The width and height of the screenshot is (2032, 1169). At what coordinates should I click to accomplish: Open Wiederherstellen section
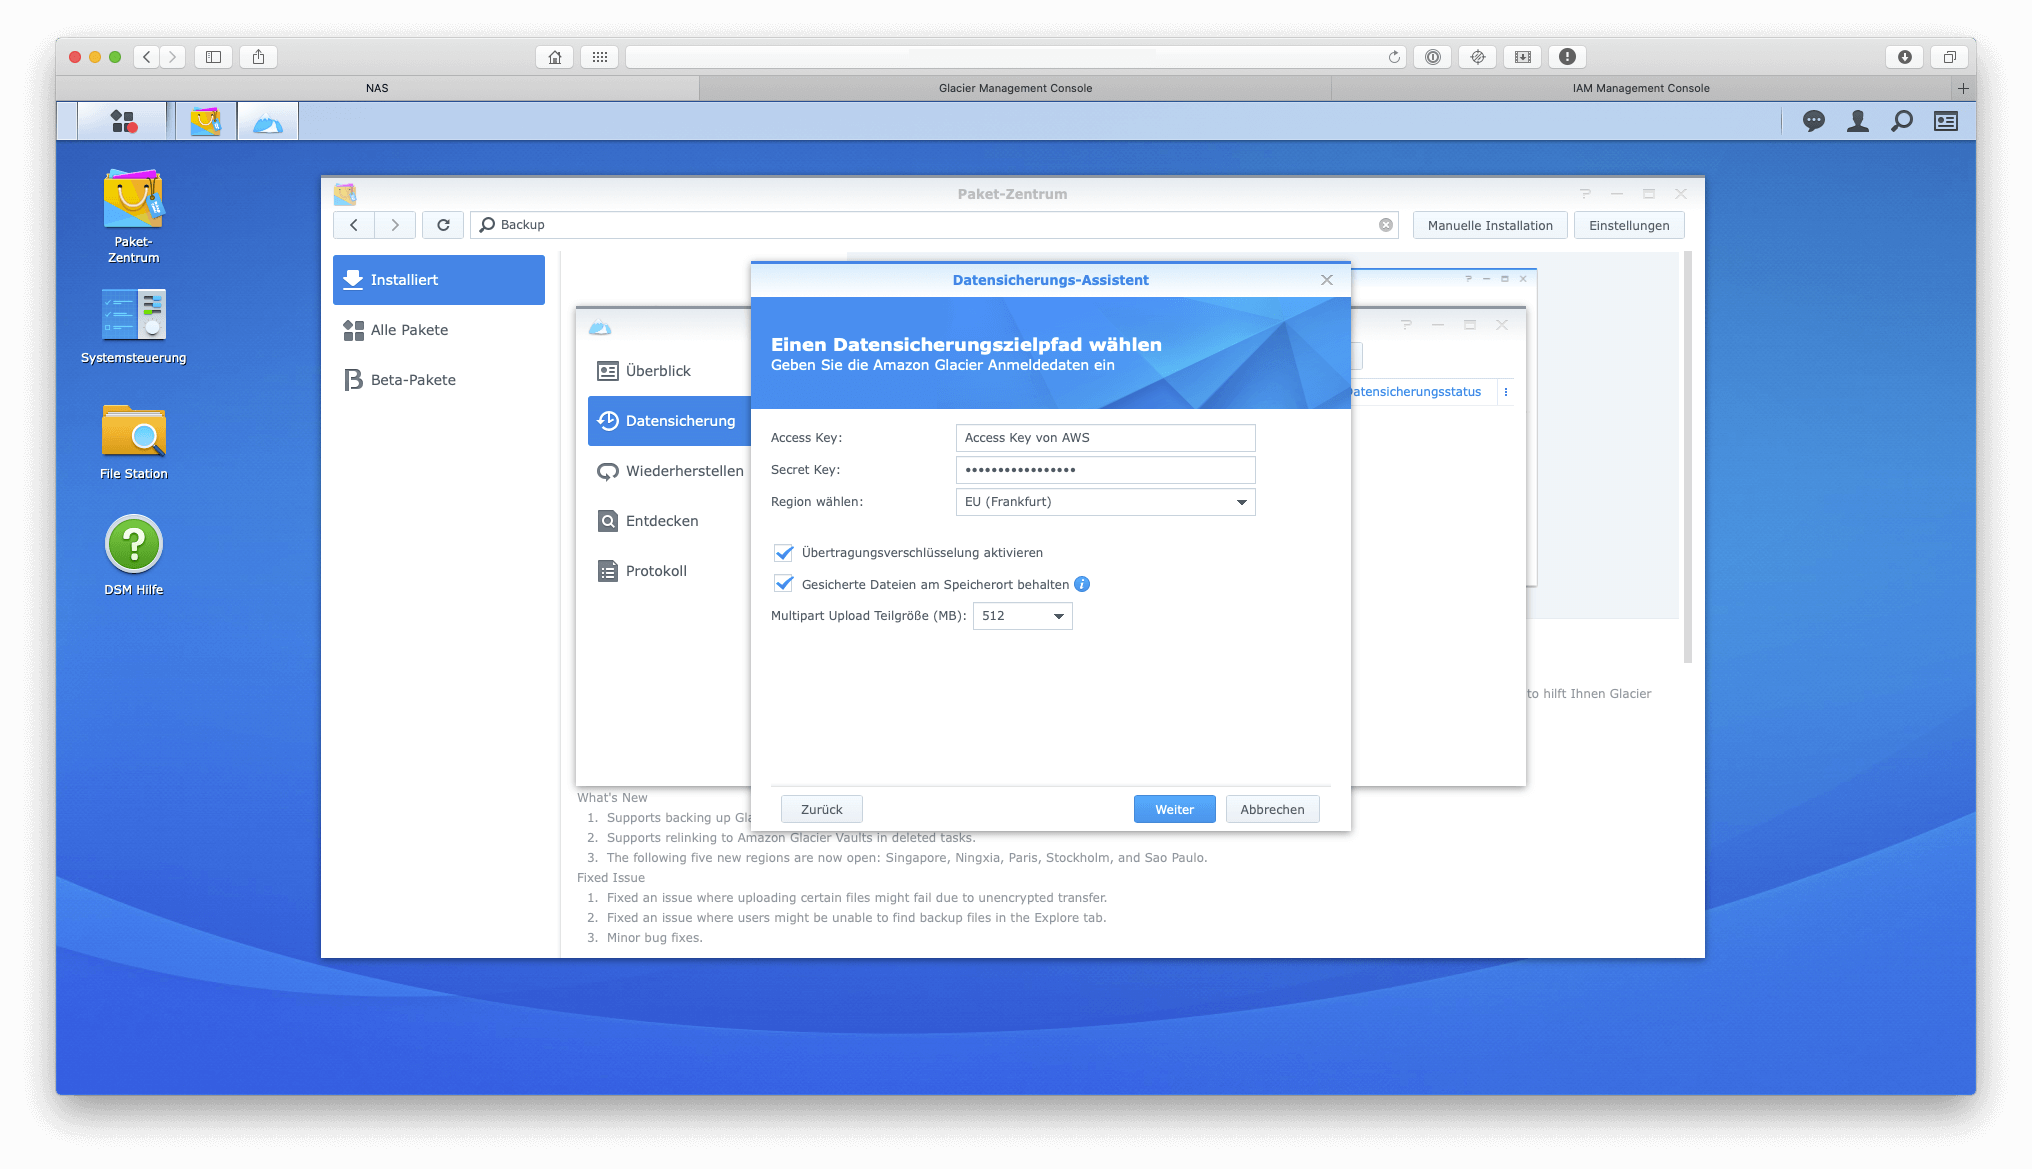[669, 471]
